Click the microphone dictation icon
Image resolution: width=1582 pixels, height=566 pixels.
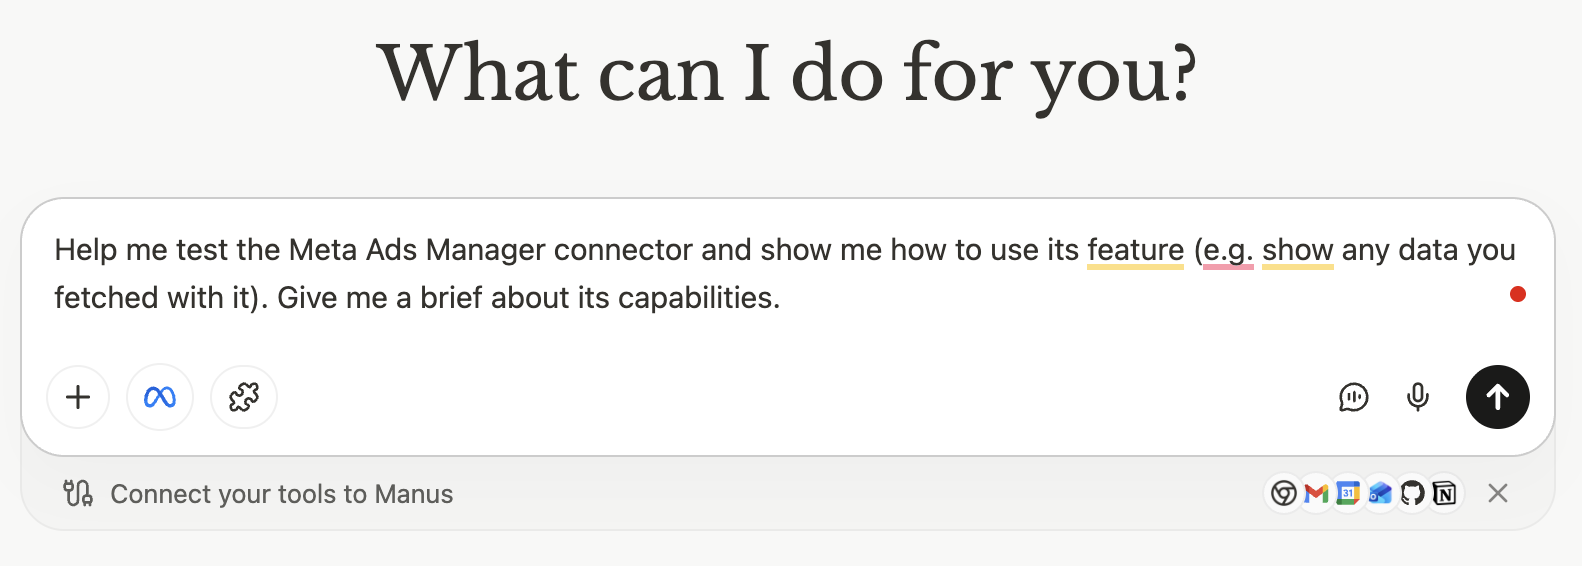click(x=1417, y=397)
